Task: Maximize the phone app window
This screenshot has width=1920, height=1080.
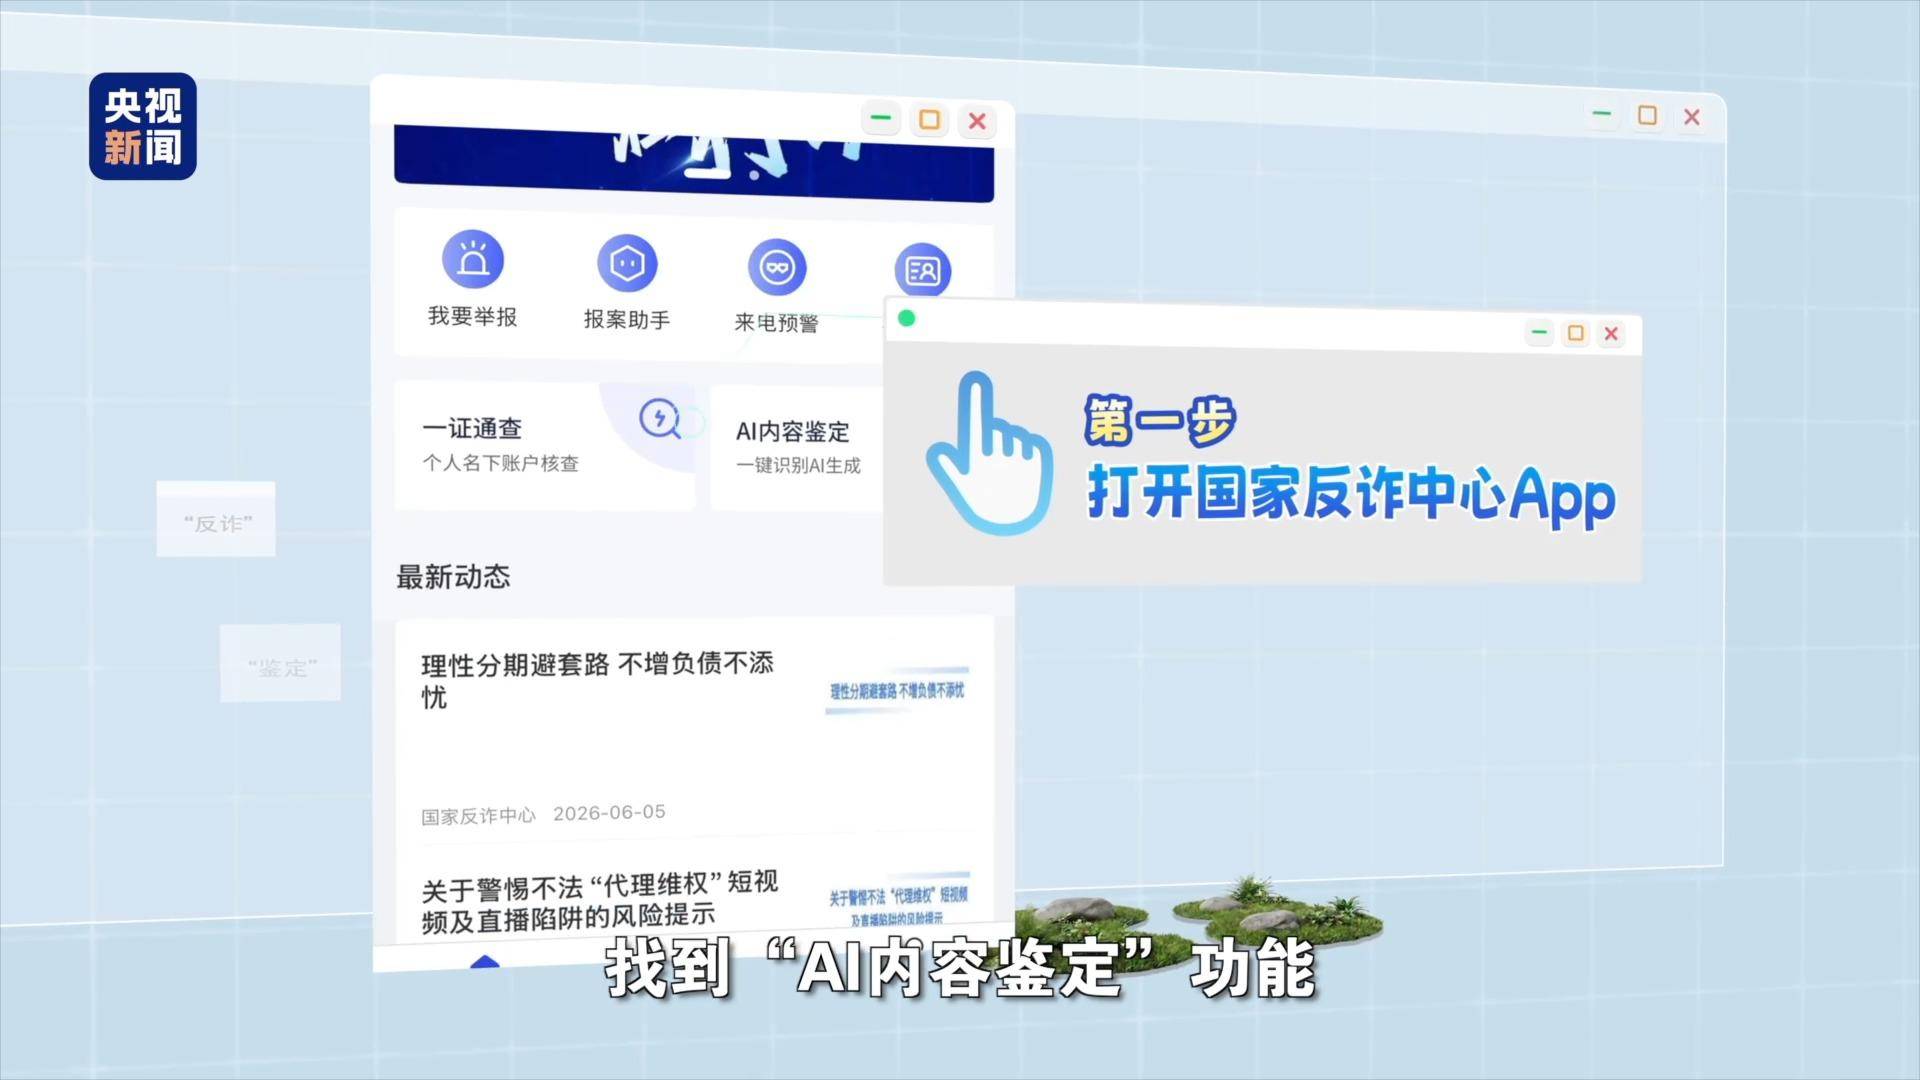Action: pos(929,120)
